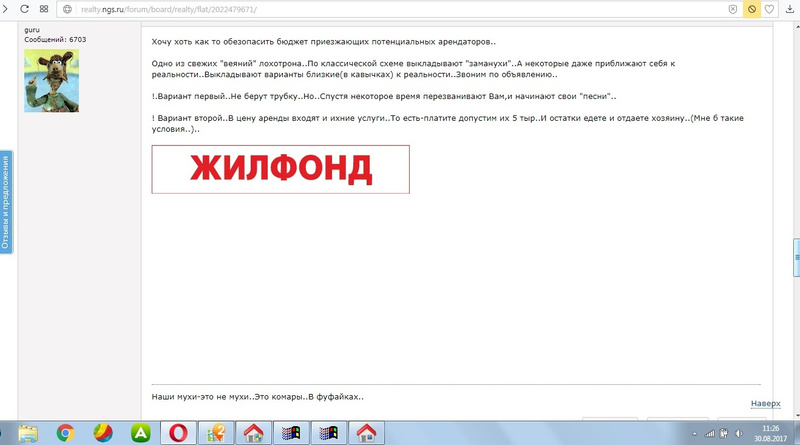Launch Google Chrome from the taskbar
Image resolution: width=800 pixels, height=445 pixels.
click(65, 433)
